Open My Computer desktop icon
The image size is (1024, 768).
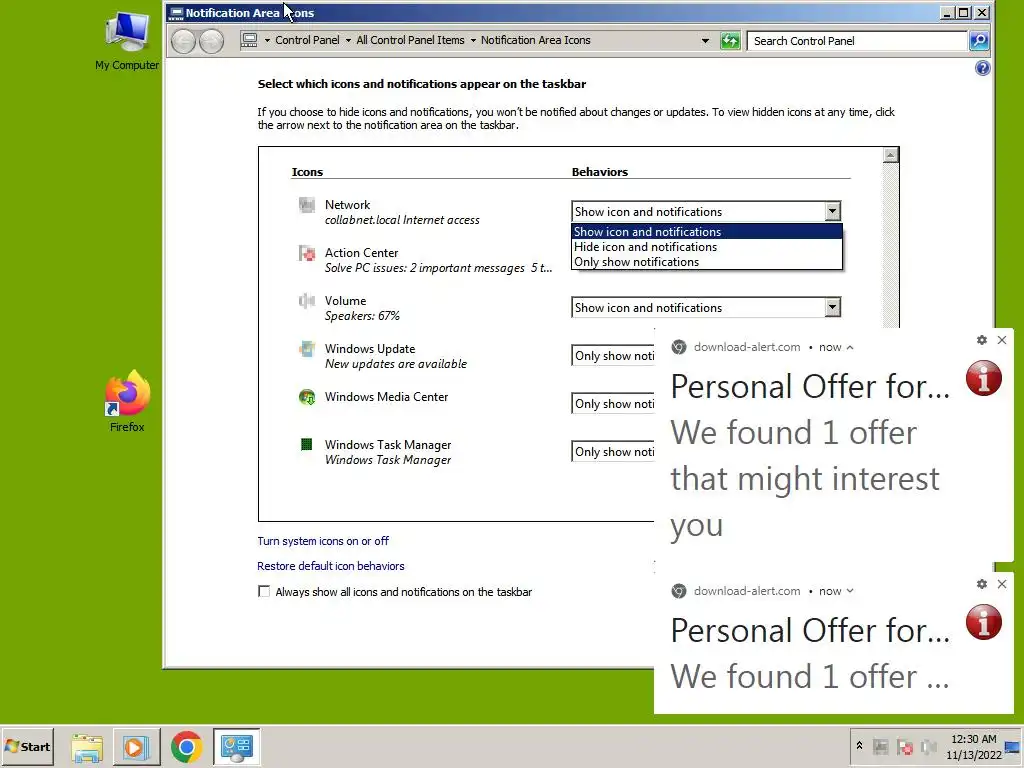[127, 40]
